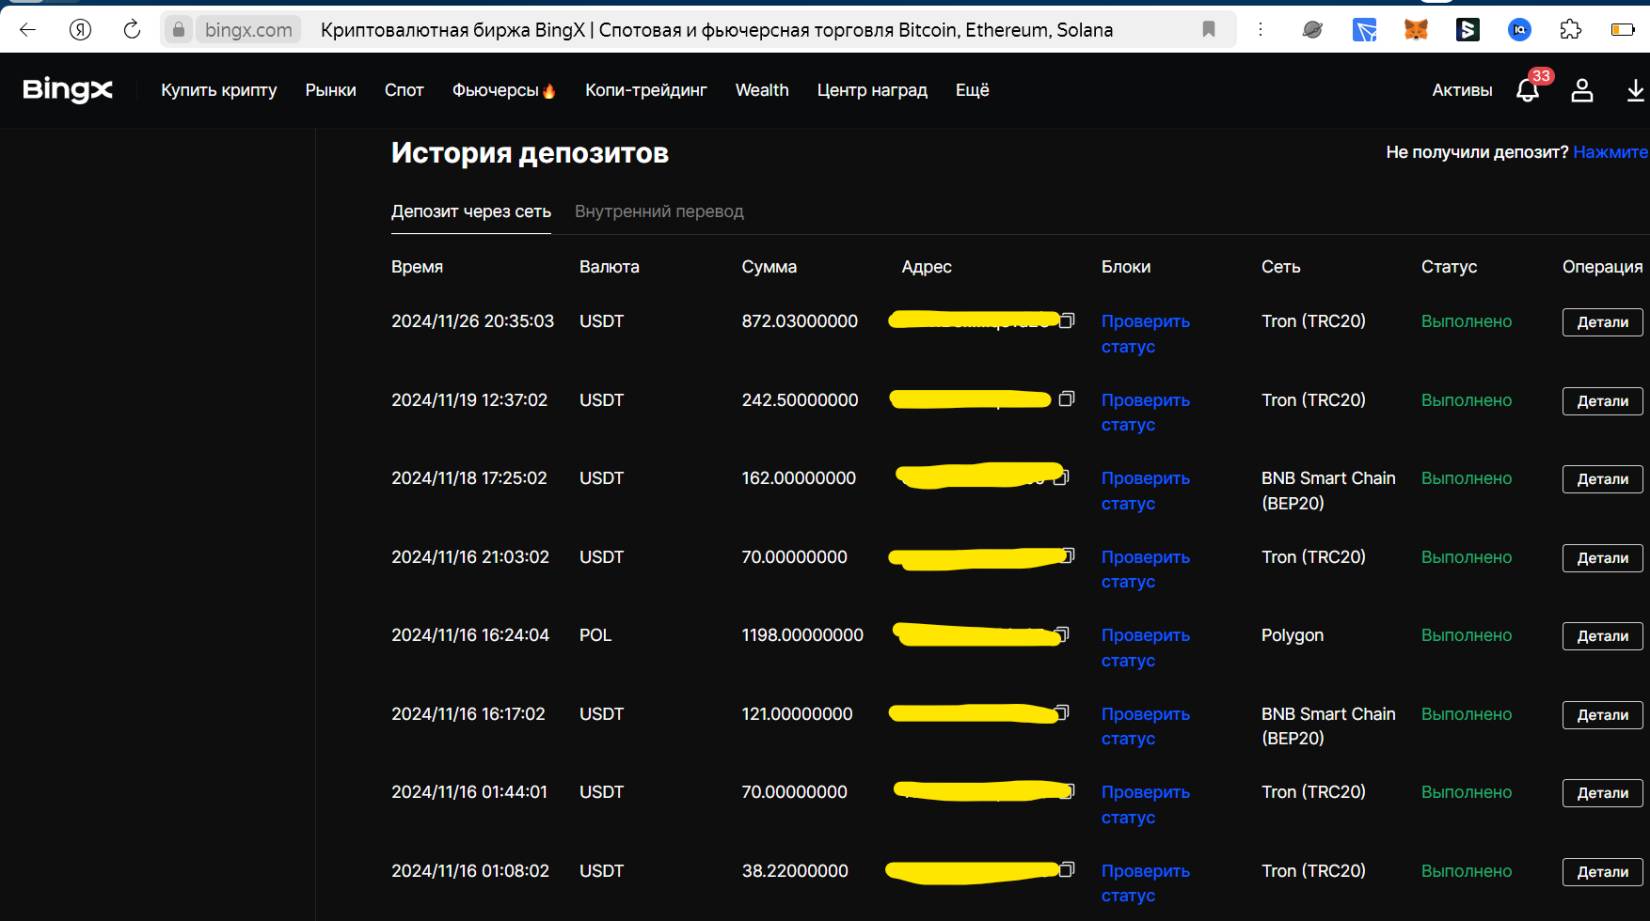The height and width of the screenshot is (921, 1650).
Task: Open the browser extensions puzzle icon
Action: click(x=1571, y=30)
